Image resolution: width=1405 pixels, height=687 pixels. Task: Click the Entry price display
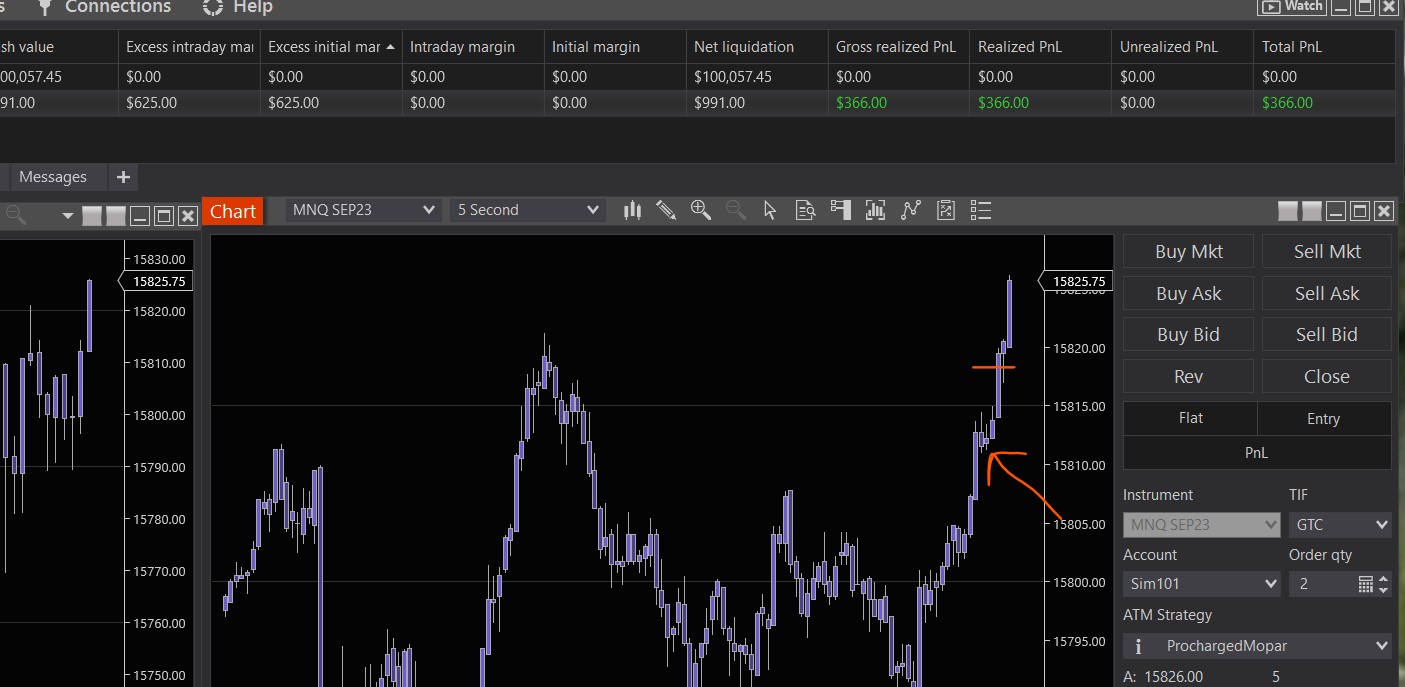1324,418
